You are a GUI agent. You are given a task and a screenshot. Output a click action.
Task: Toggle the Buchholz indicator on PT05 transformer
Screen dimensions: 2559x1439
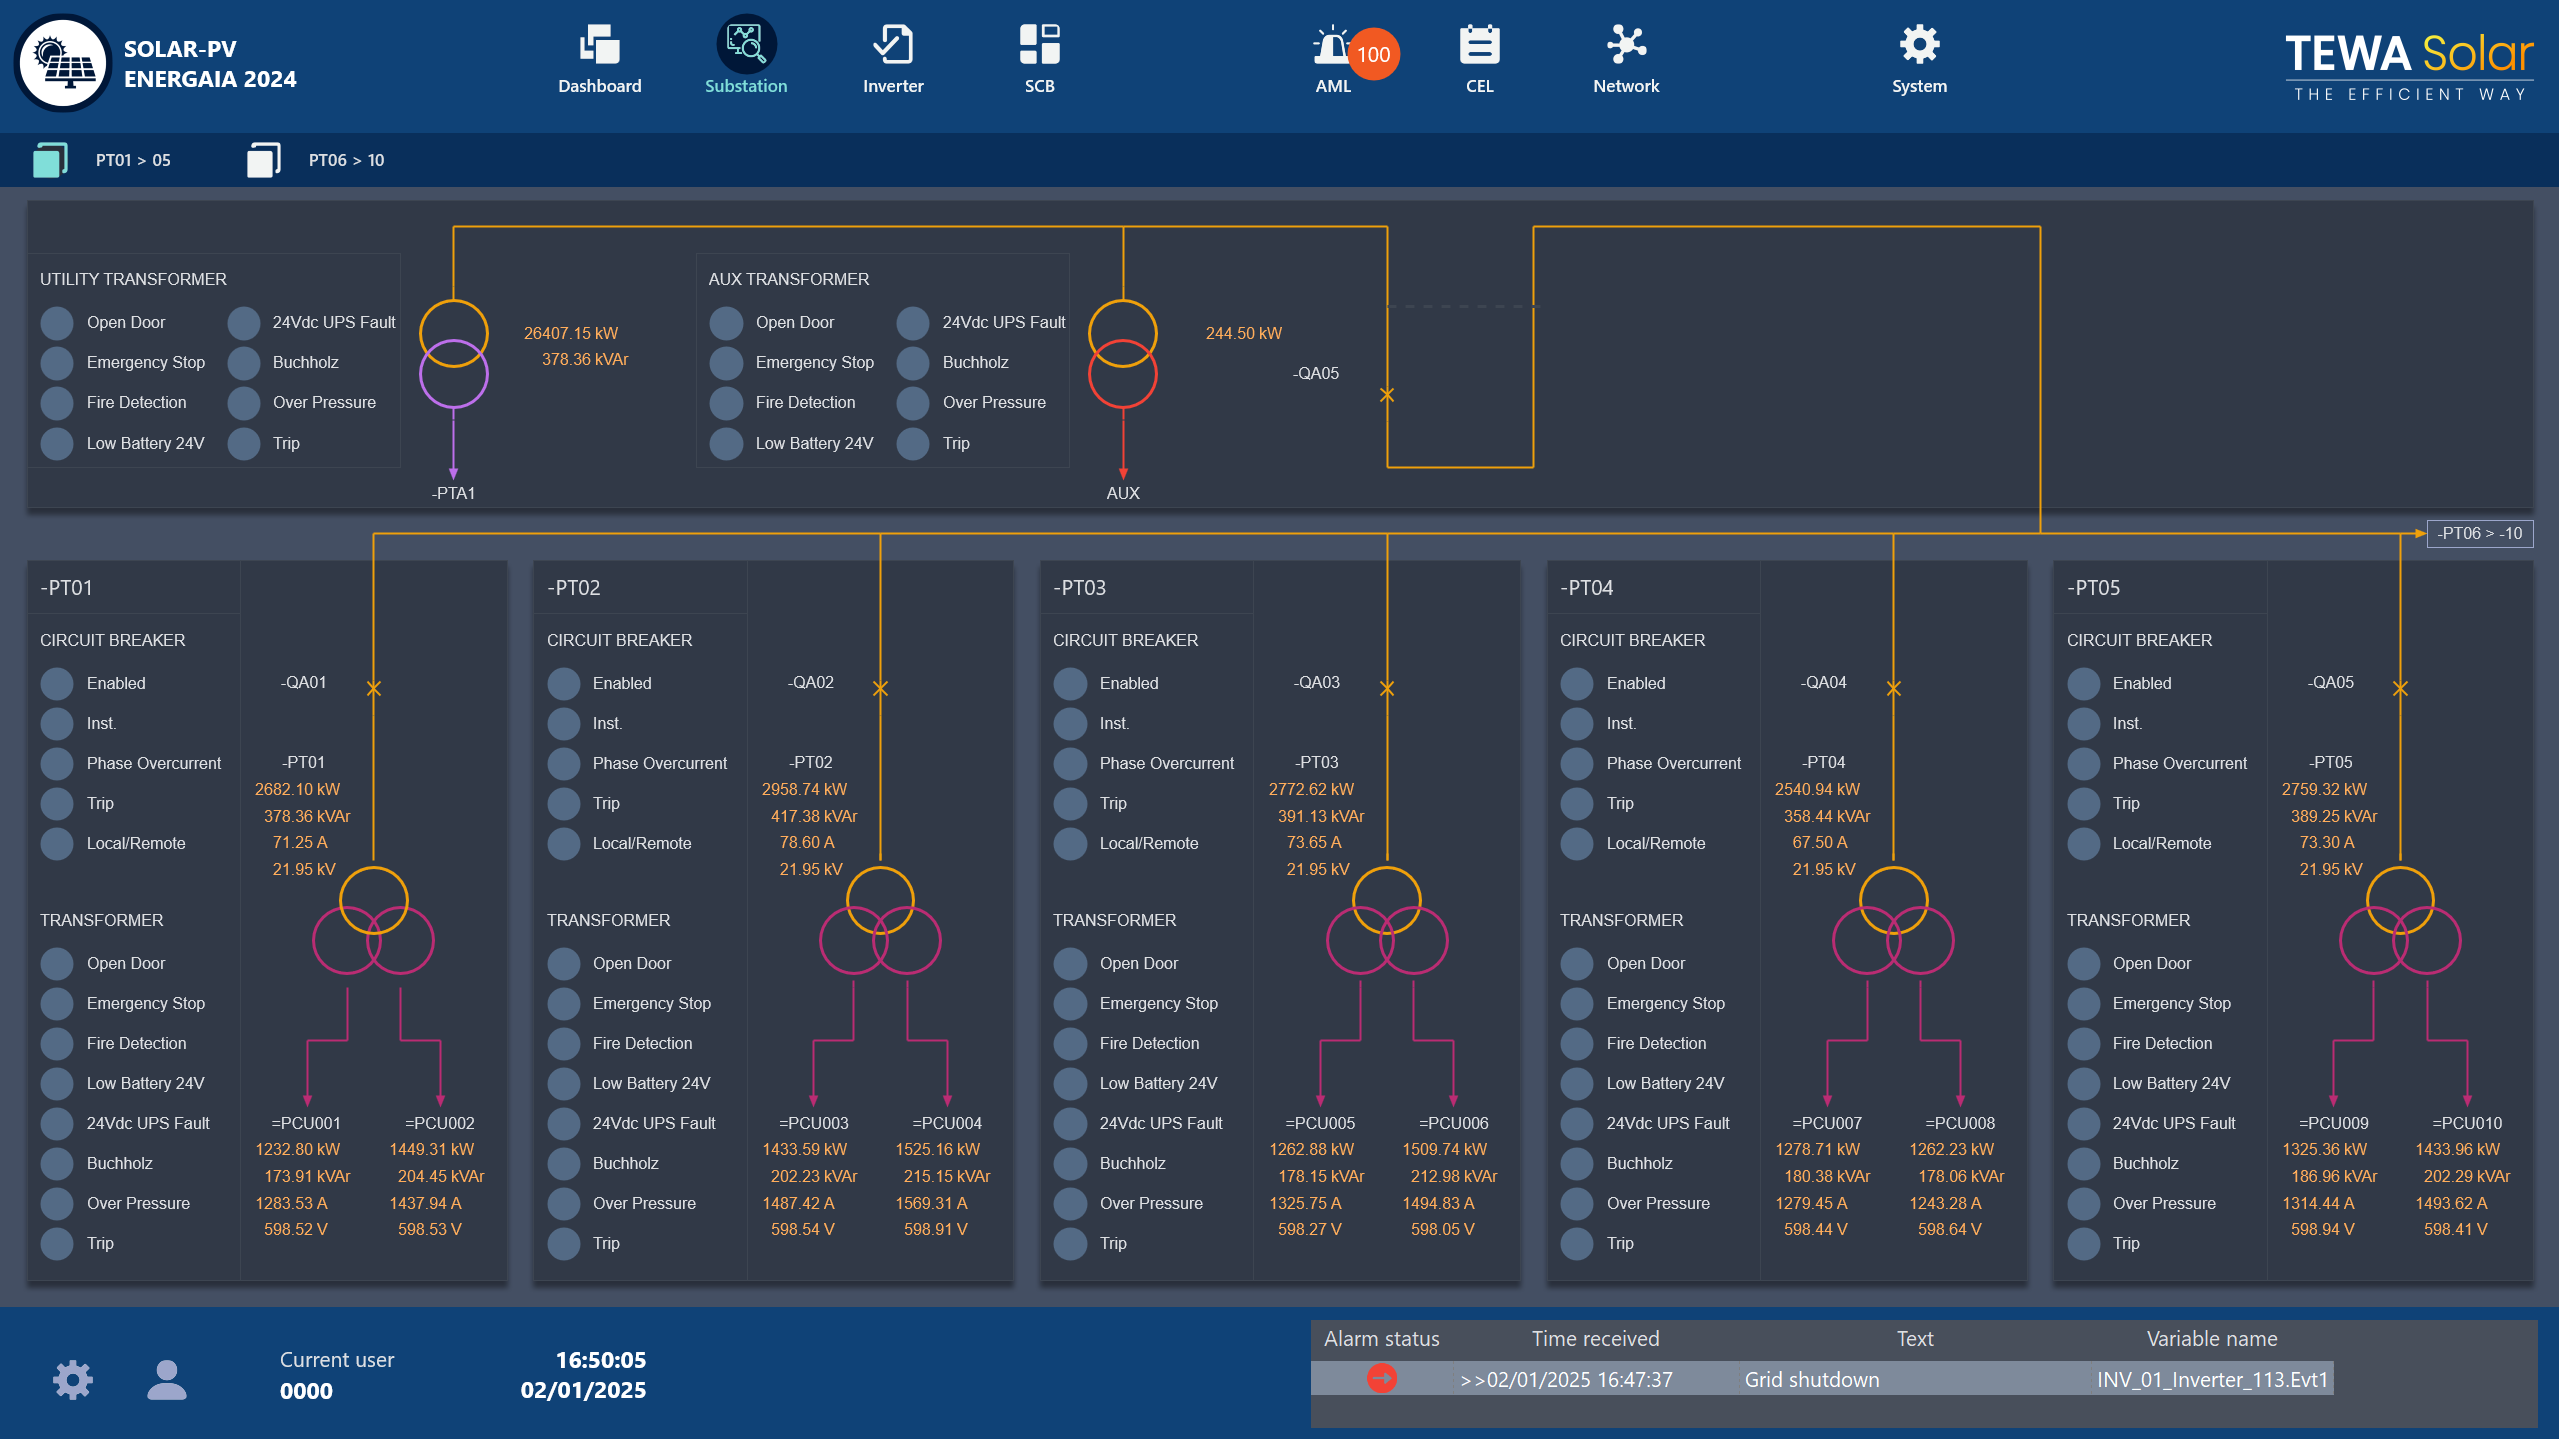pyautogui.click(x=2085, y=1163)
